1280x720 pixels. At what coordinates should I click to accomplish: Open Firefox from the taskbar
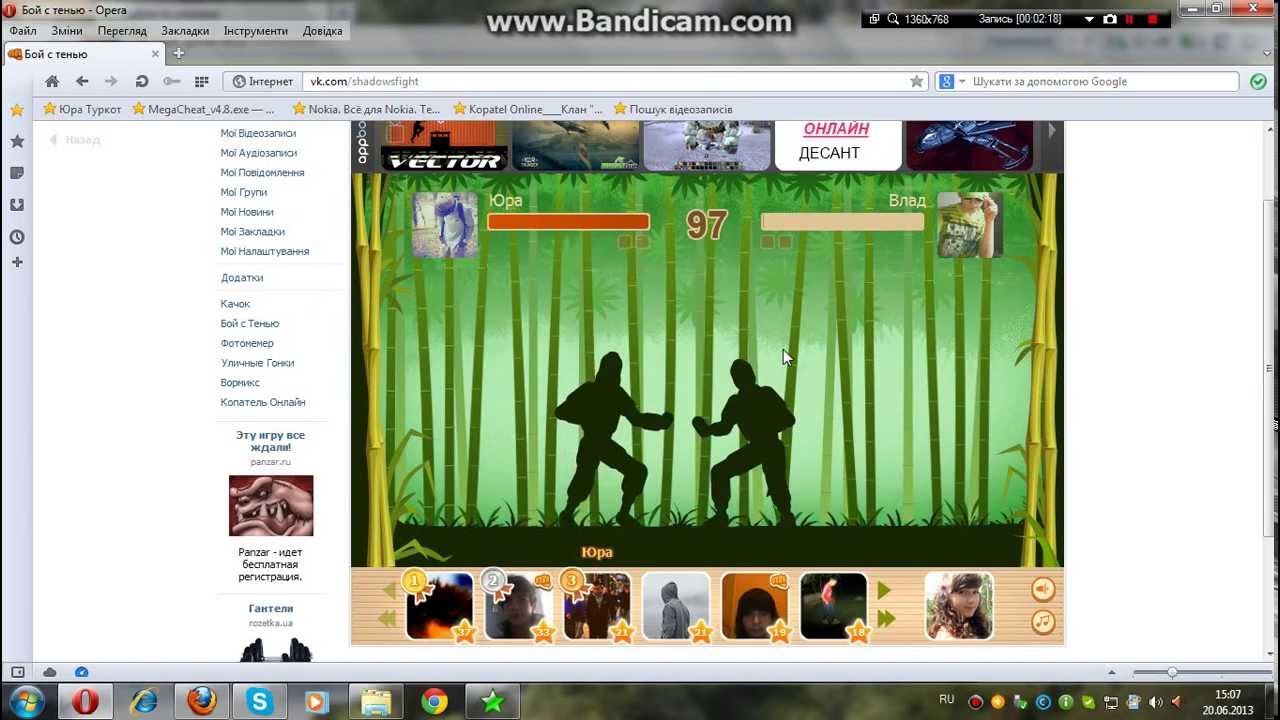click(202, 702)
